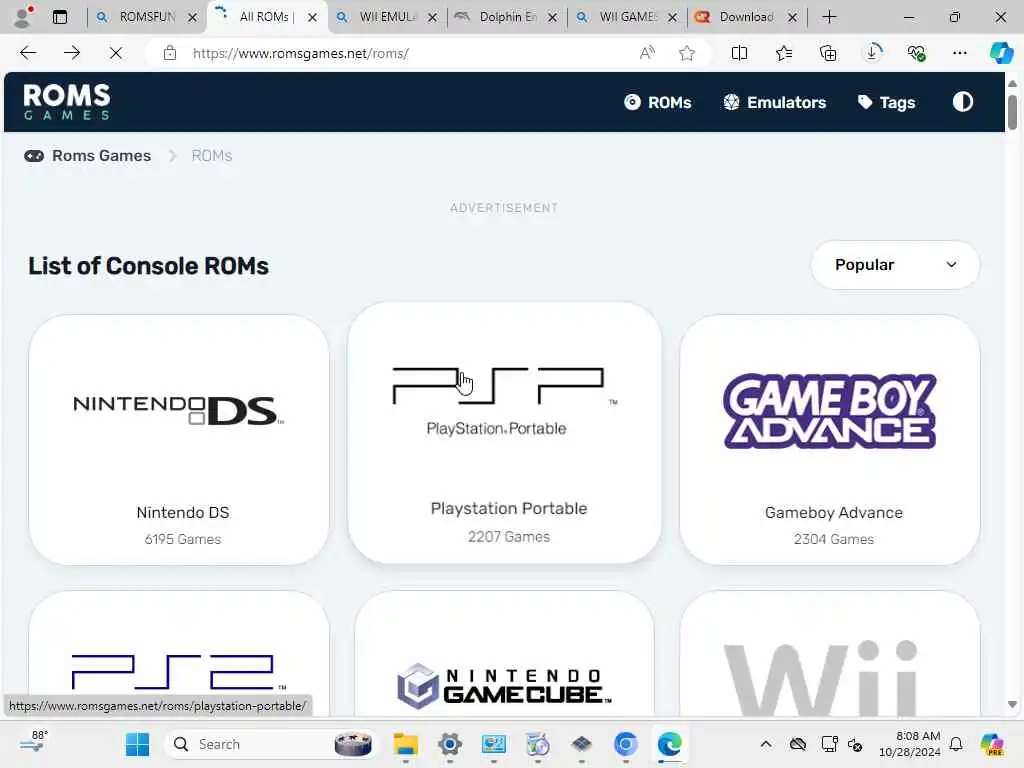Click the ROMs breadcrumb text
The image size is (1024, 768).
point(212,155)
